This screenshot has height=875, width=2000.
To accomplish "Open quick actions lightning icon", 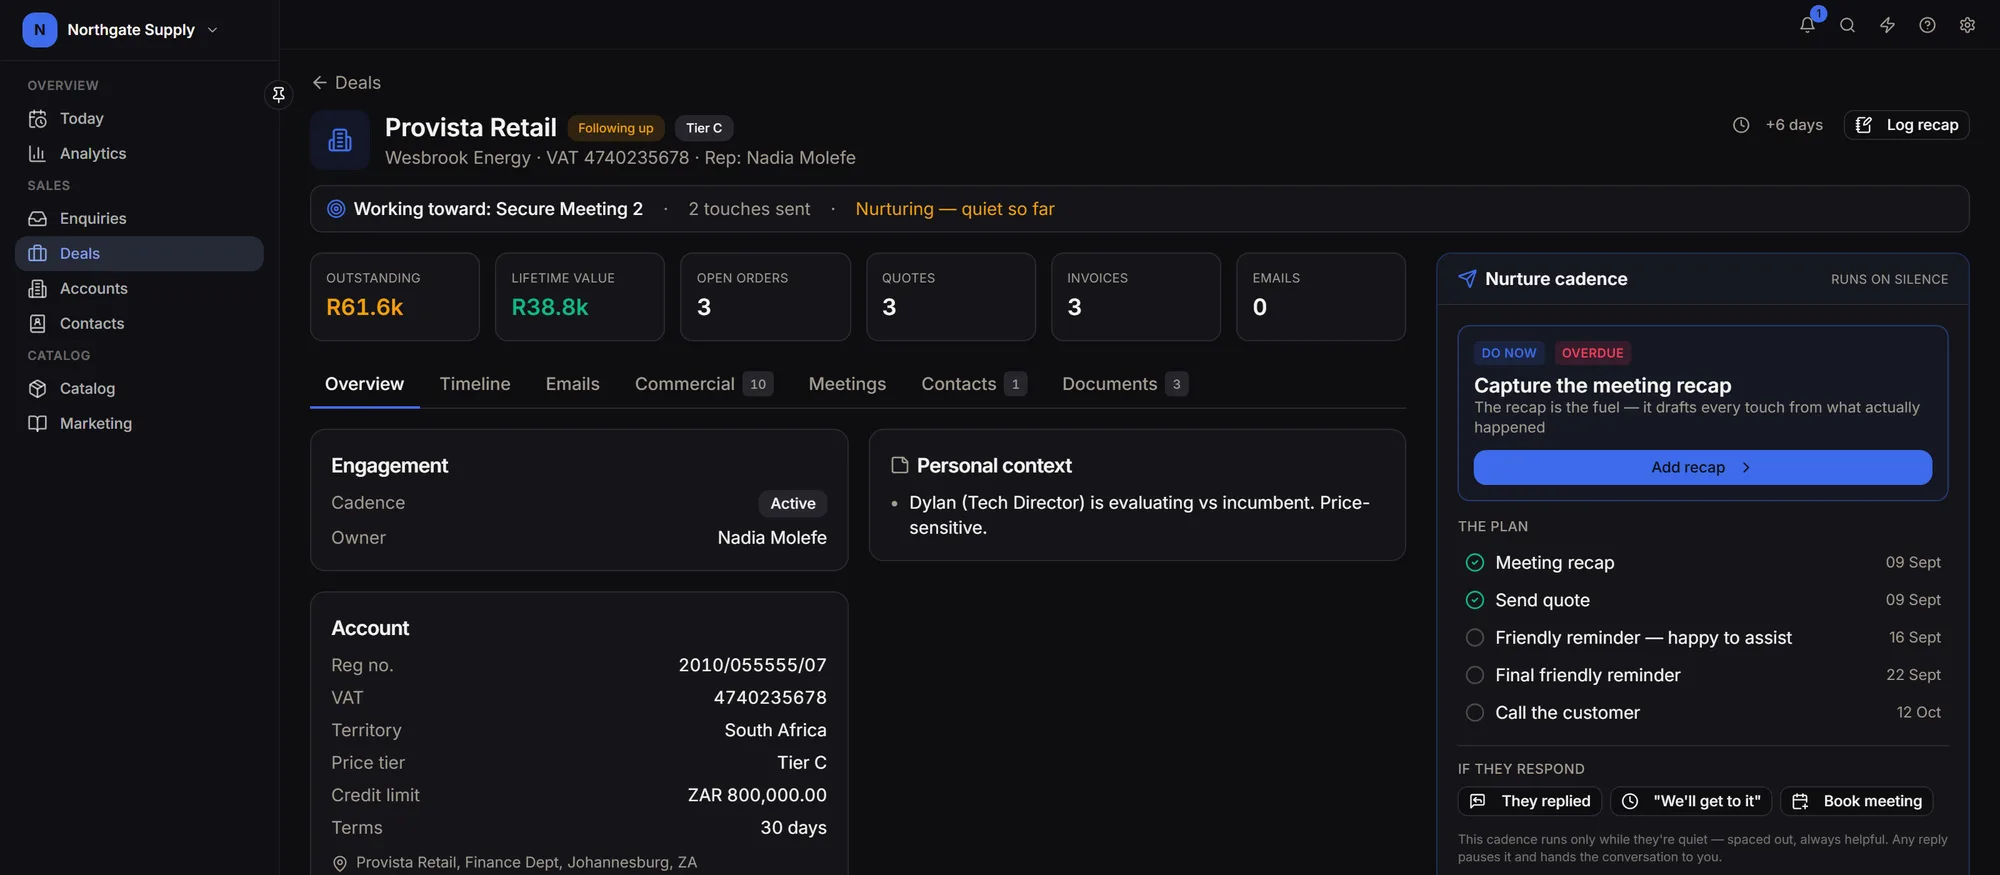I will 1887,25.
